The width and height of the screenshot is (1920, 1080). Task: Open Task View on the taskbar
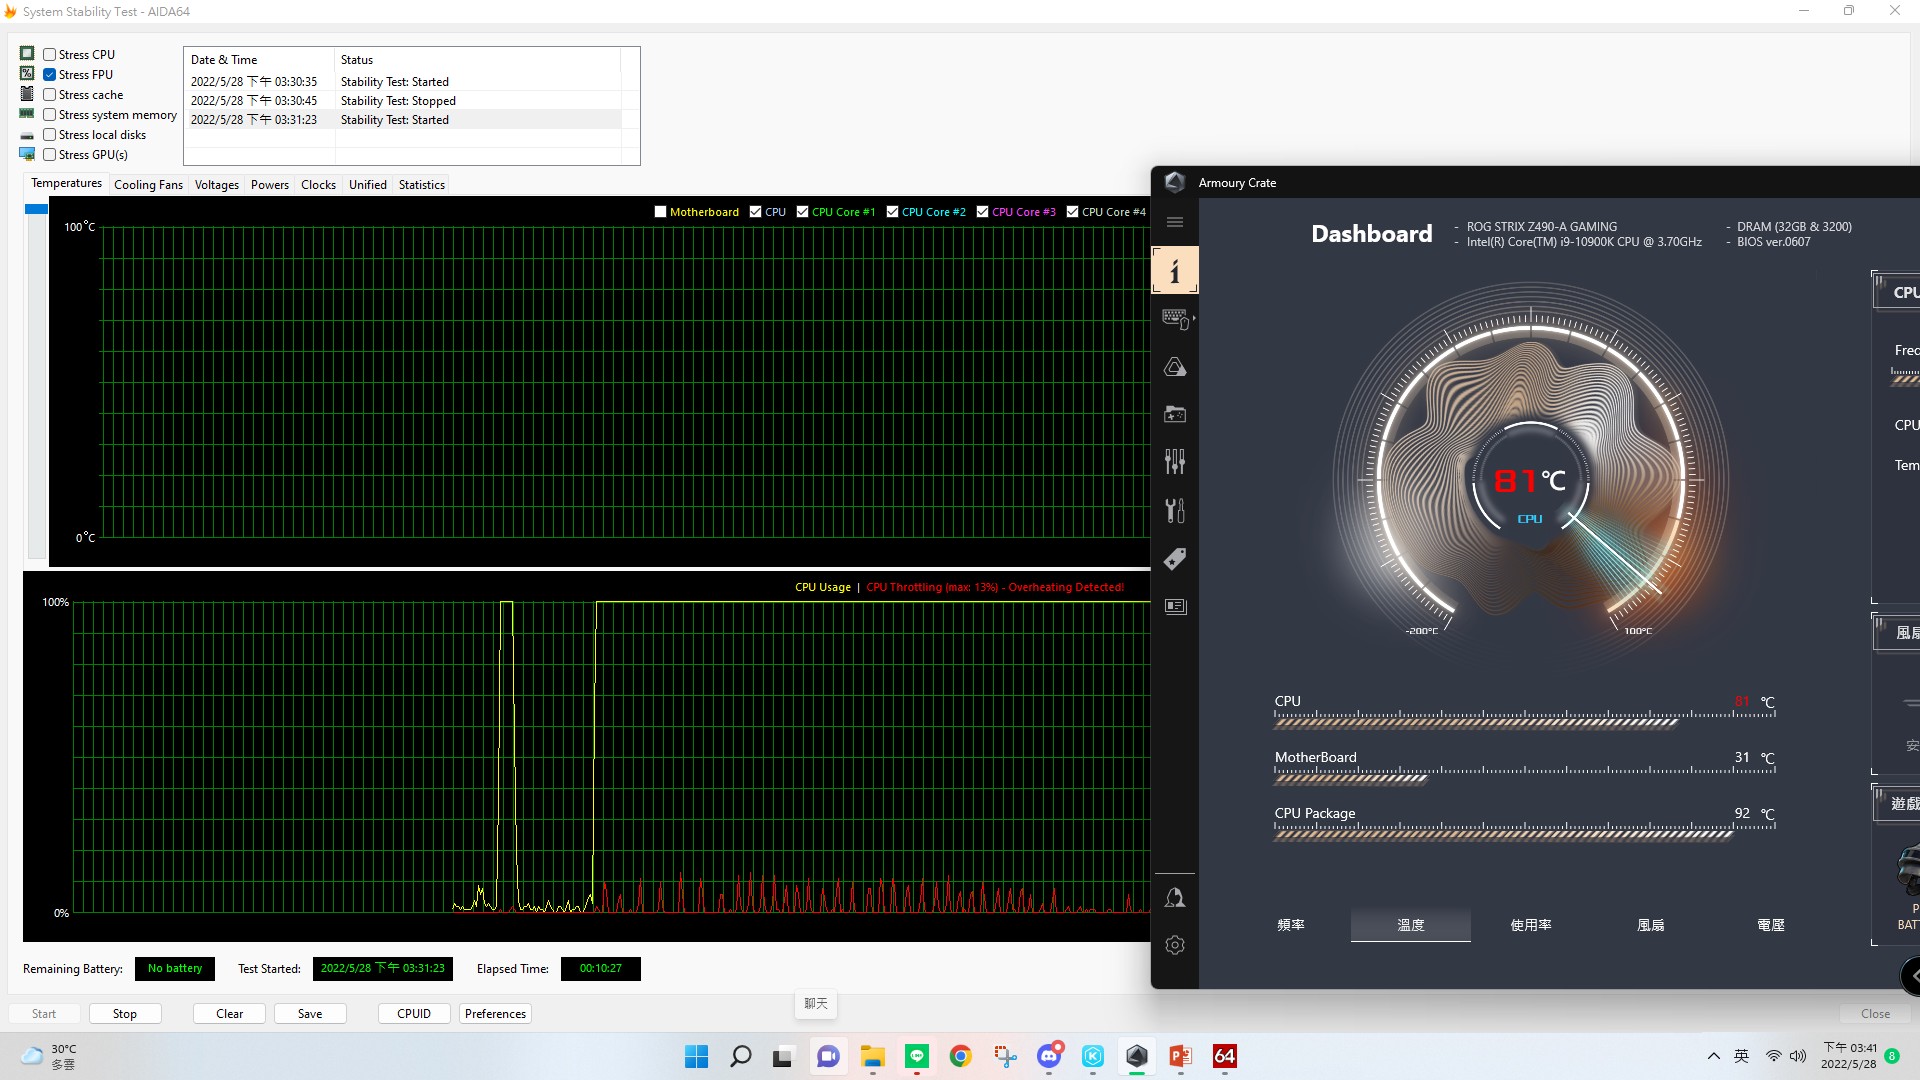tap(783, 1056)
